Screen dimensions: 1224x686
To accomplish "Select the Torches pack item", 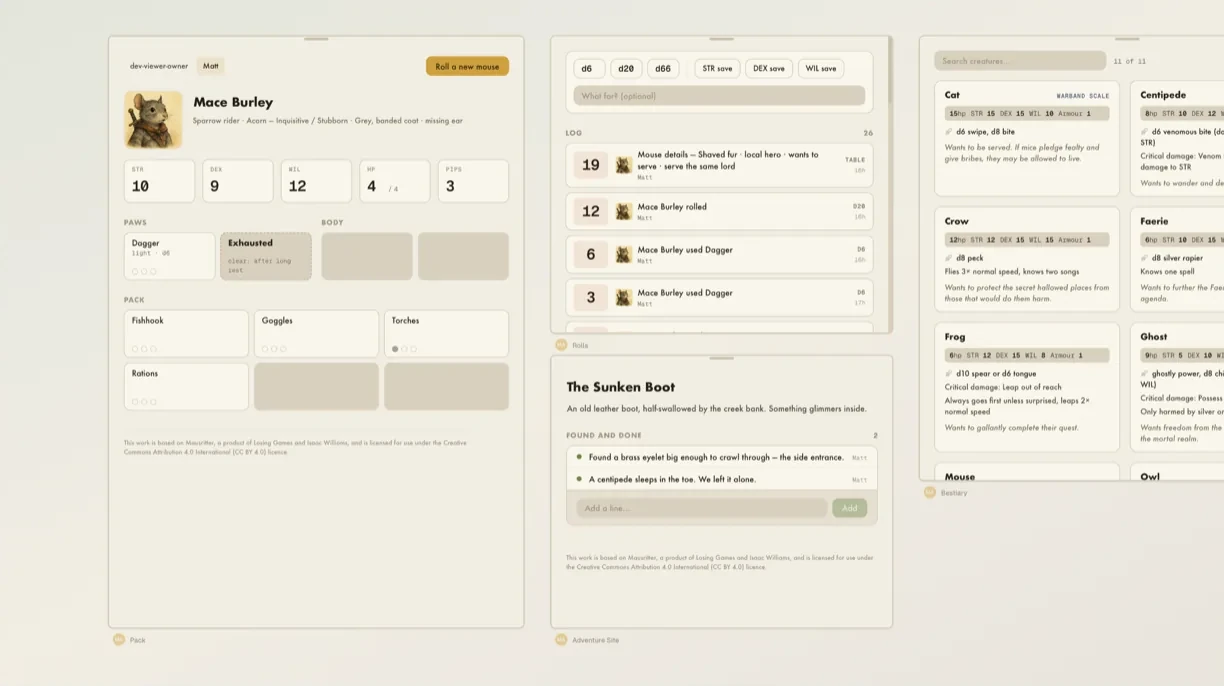I will [446, 334].
